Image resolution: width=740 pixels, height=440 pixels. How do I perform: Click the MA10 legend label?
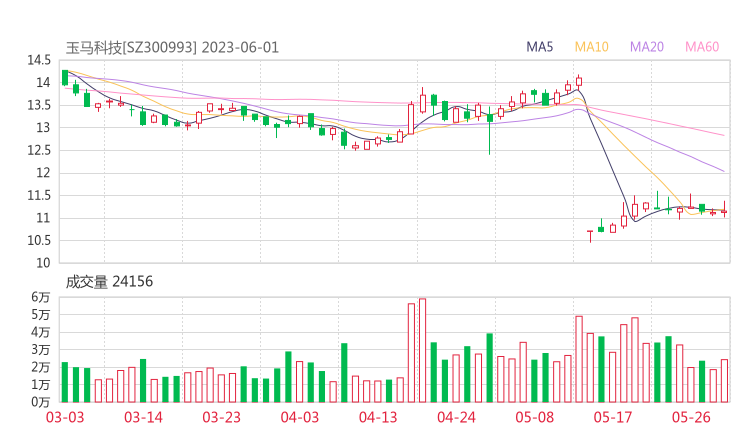click(591, 47)
